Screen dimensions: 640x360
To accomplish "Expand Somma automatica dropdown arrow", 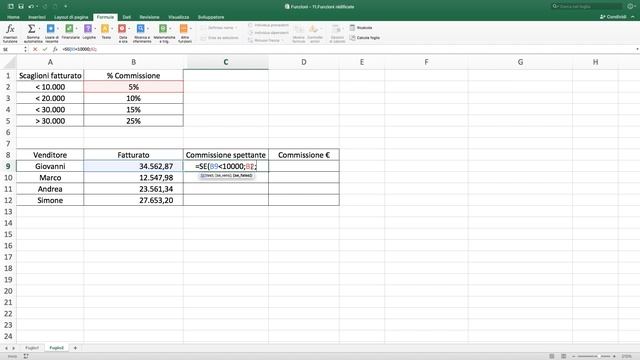I will (39, 29).
